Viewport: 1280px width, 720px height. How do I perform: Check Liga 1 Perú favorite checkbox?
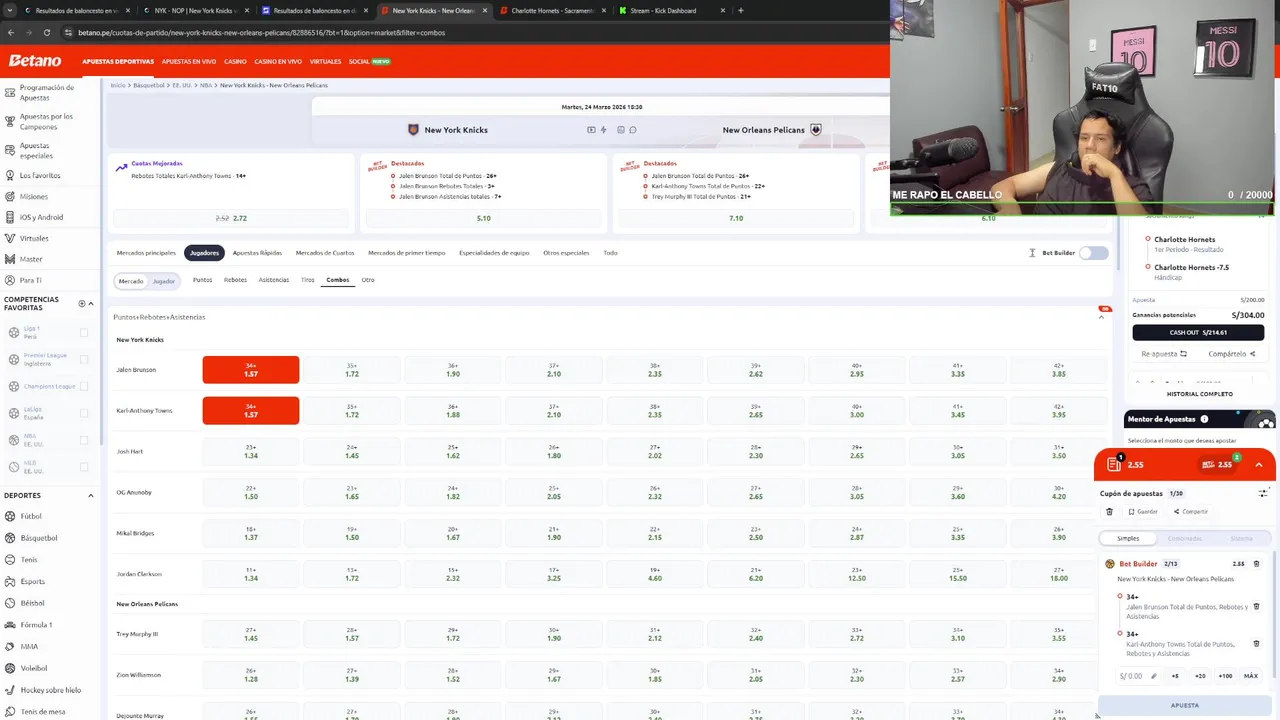(x=83, y=332)
